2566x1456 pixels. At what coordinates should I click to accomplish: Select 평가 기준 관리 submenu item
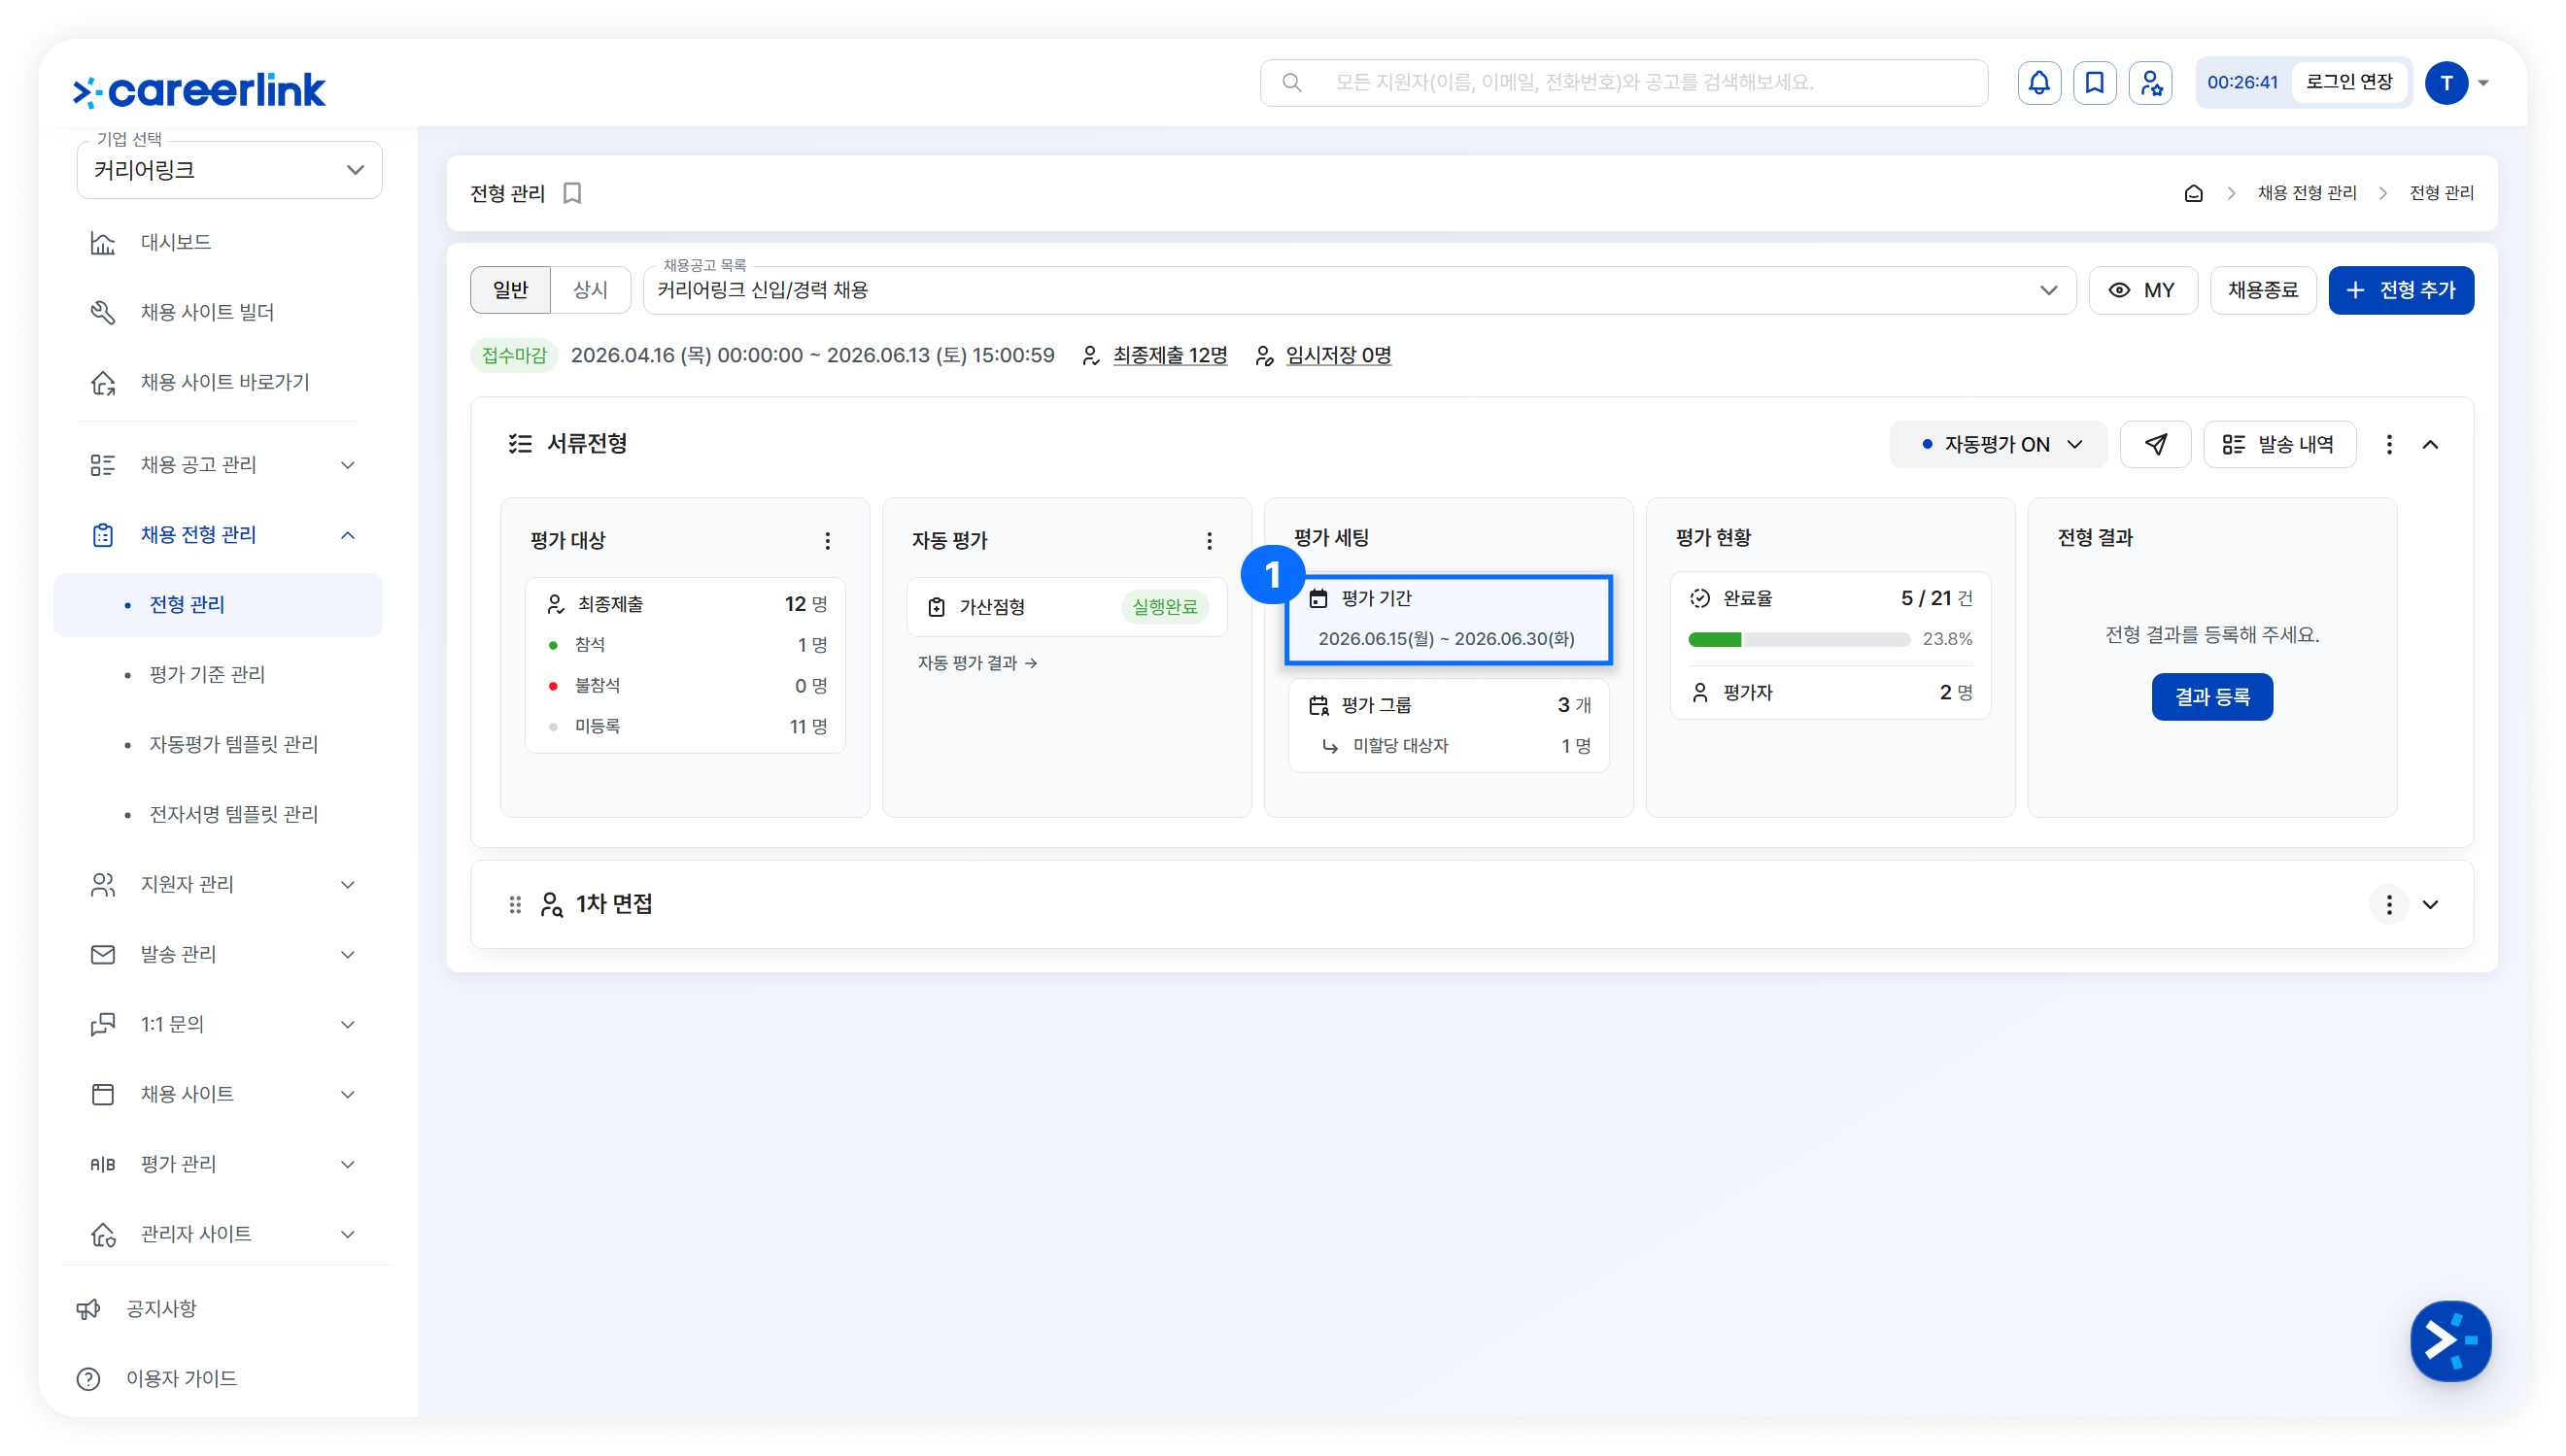click(218, 675)
